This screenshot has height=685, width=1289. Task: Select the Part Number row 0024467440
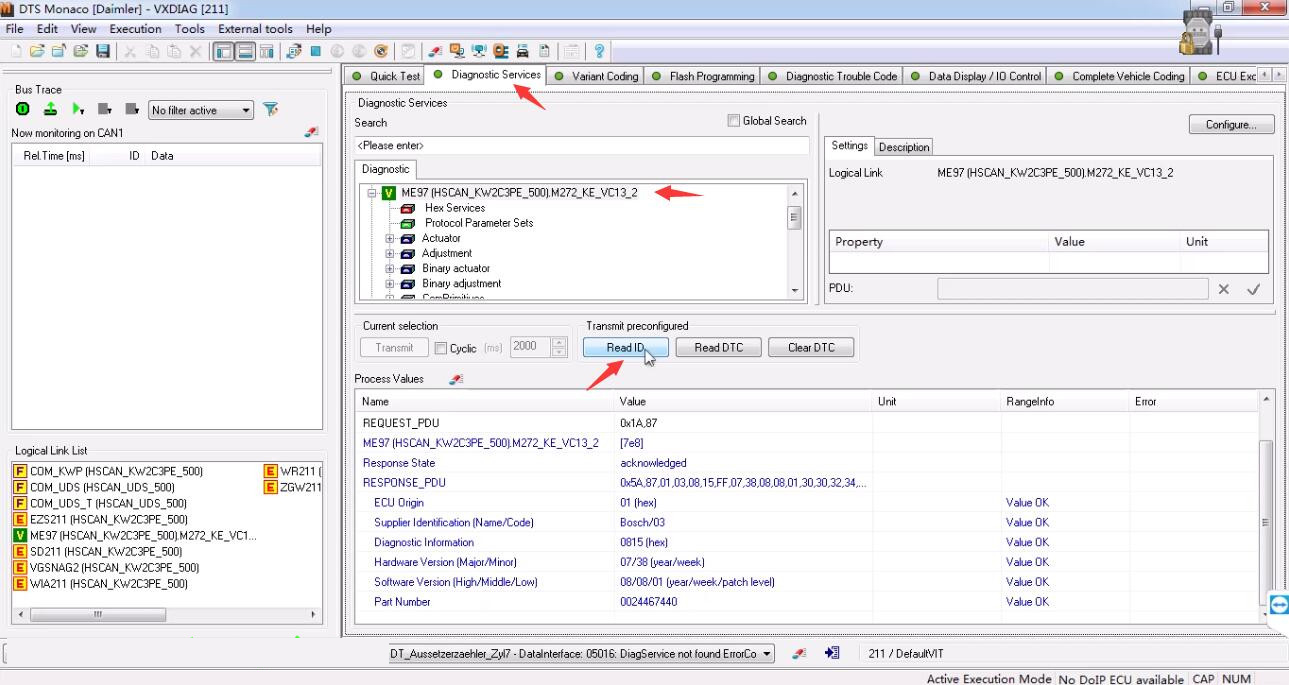coord(808,602)
